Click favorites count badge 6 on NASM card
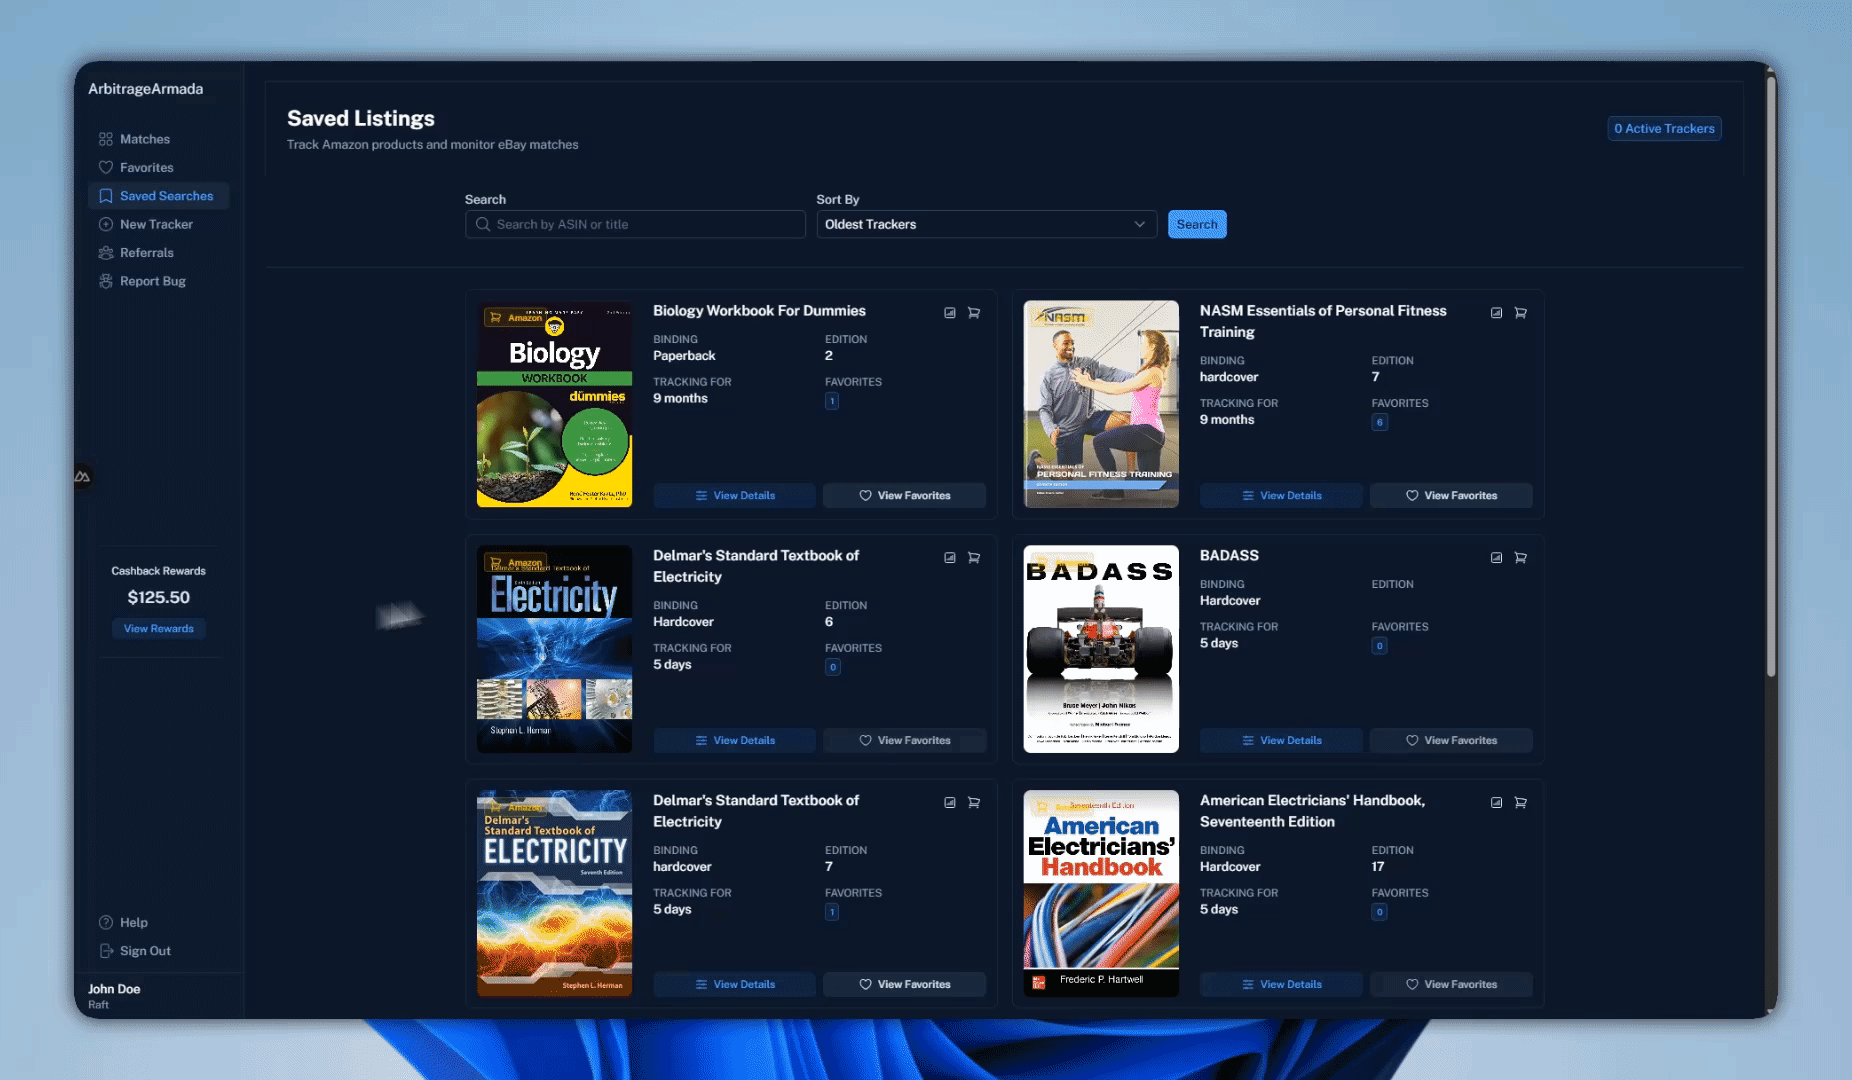Screen dimensions: 1852x1080 [1379, 422]
